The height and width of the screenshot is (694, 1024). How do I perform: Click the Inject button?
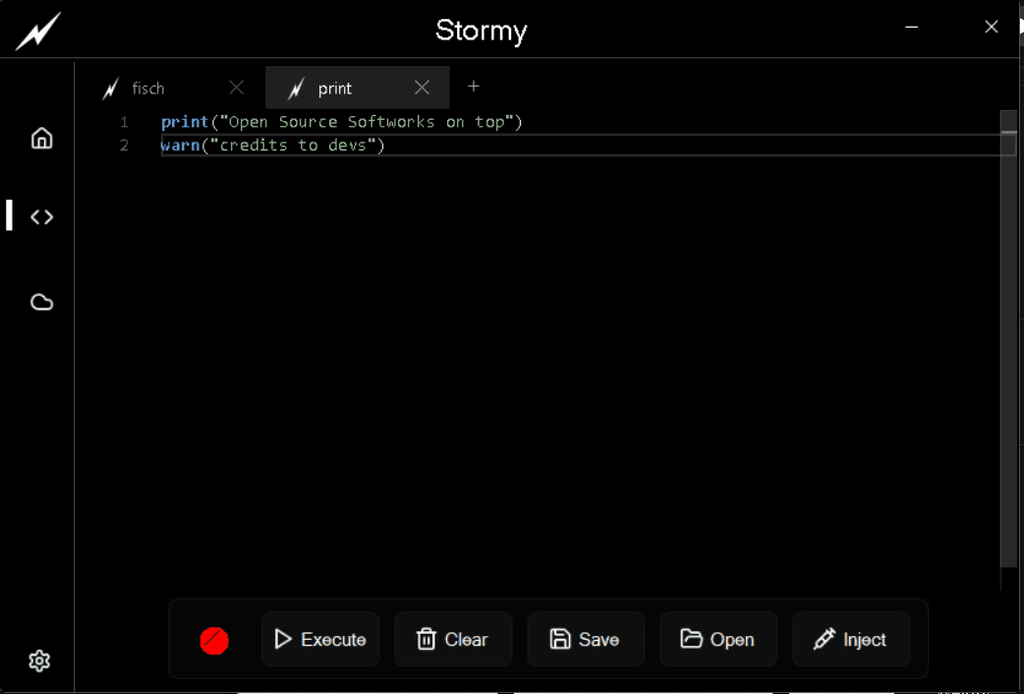[x=851, y=640]
